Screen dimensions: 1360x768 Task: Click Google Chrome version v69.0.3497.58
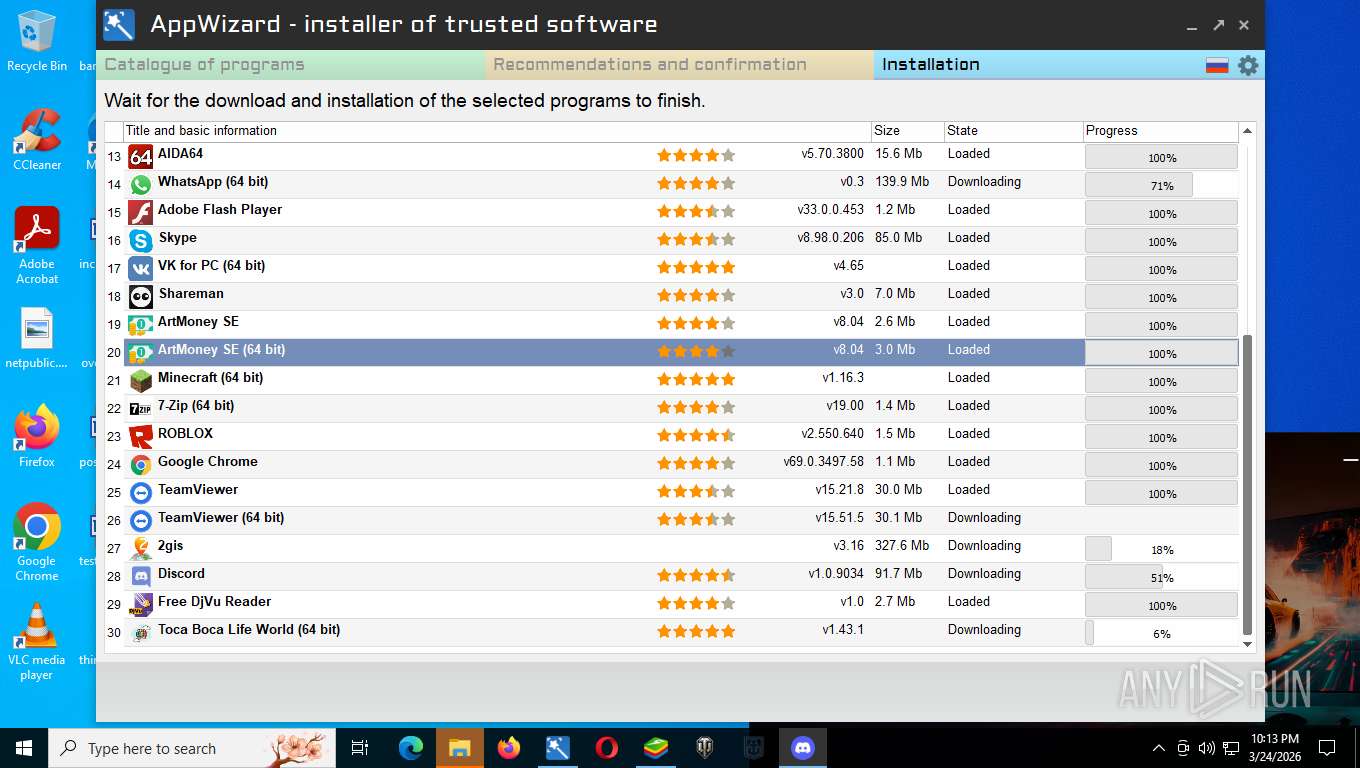coord(823,462)
